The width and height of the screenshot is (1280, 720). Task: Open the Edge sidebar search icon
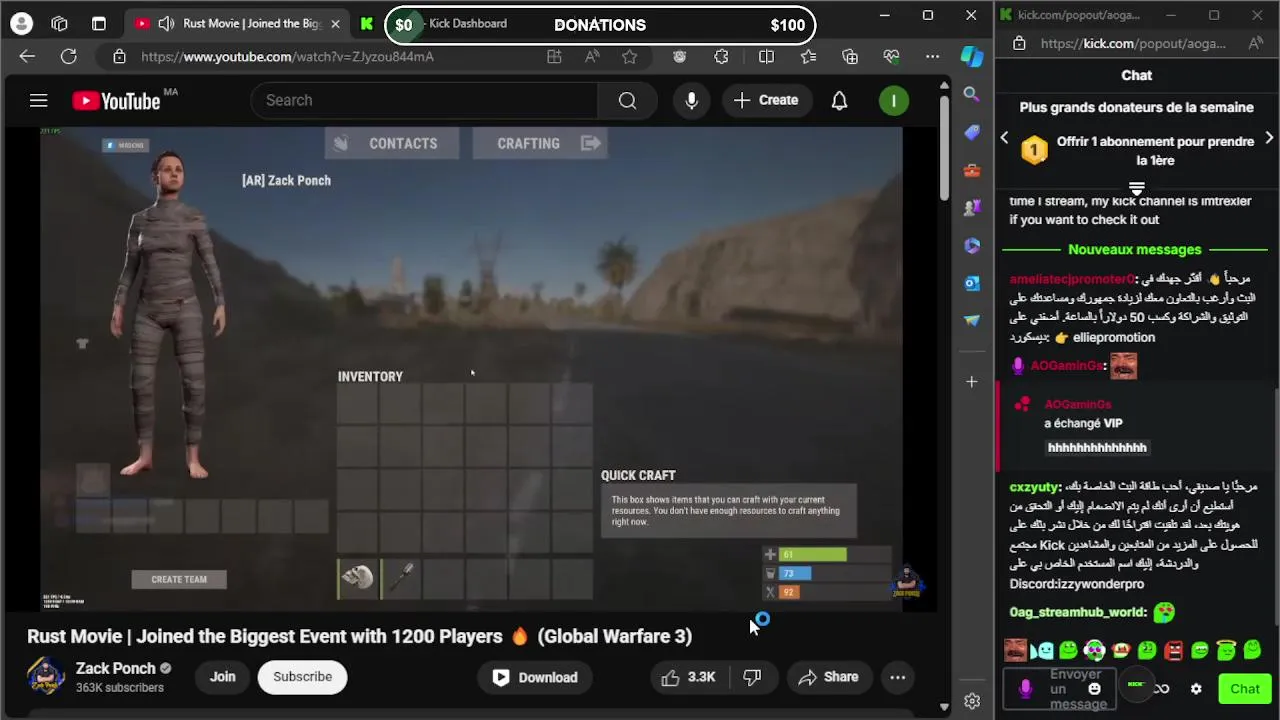pos(971,94)
